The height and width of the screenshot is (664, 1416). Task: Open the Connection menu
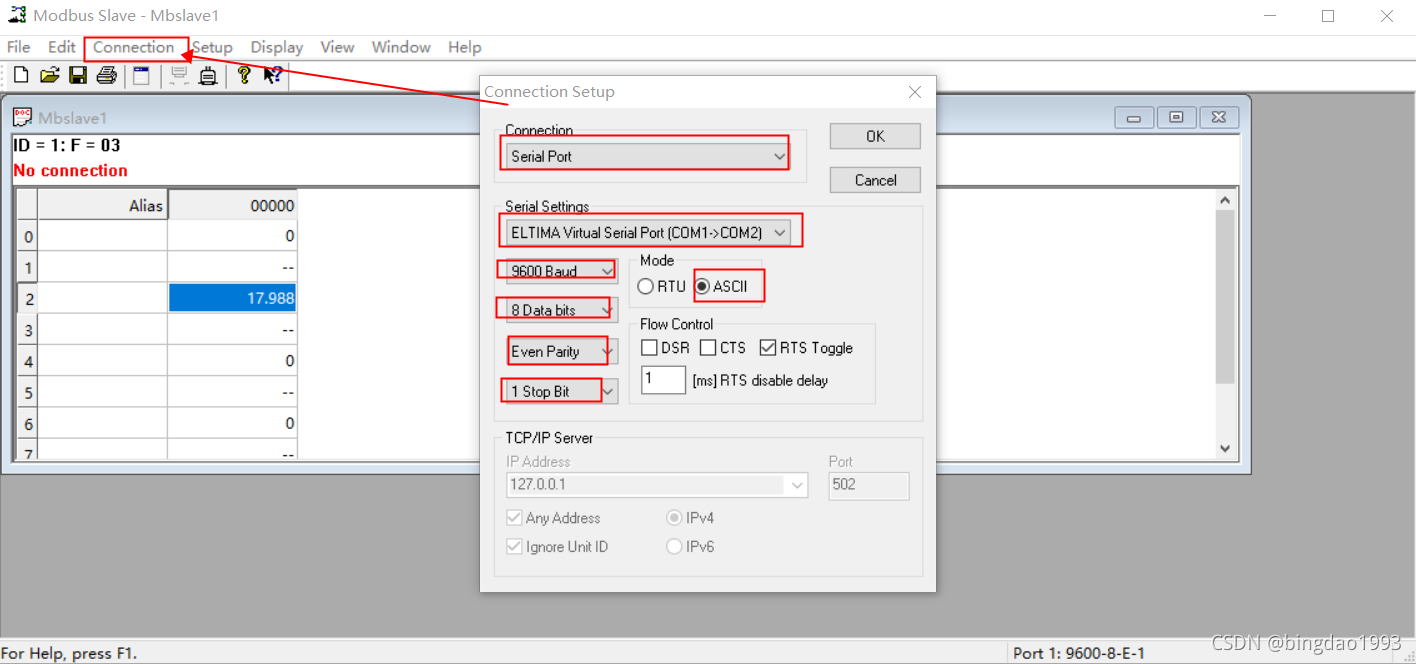pyautogui.click(x=135, y=47)
